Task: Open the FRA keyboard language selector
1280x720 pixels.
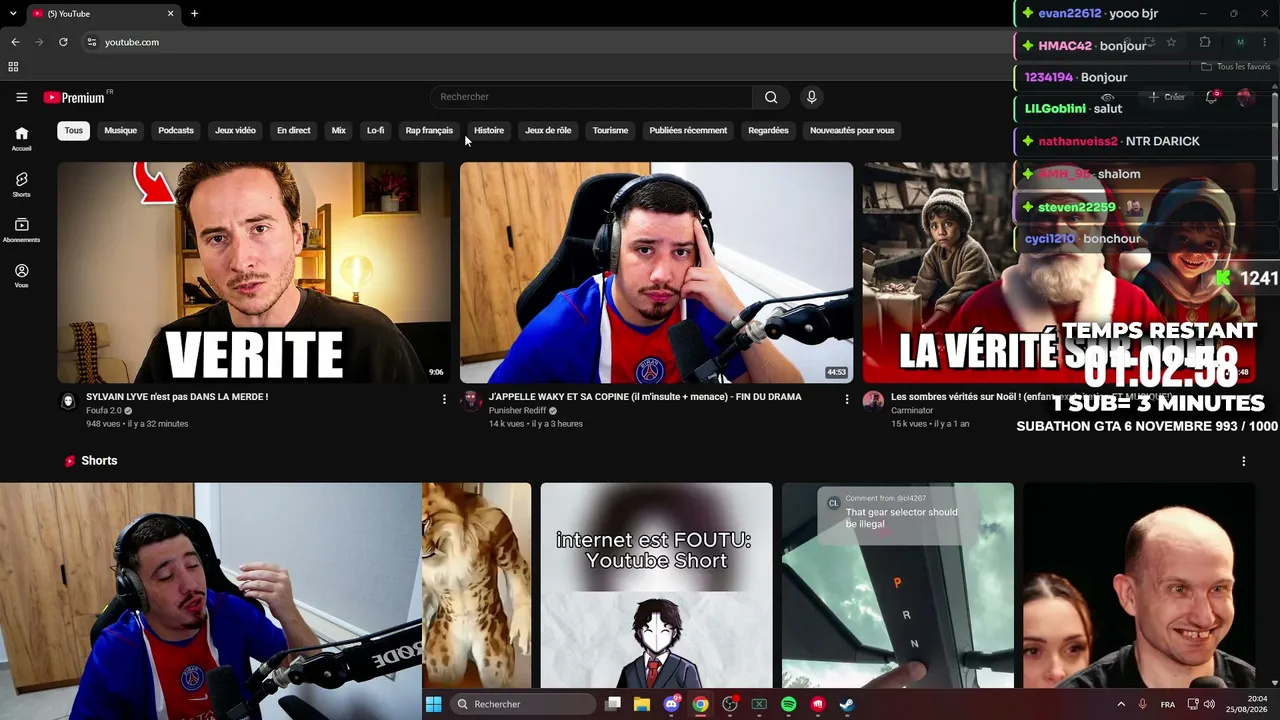Action: [x=1167, y=704]
